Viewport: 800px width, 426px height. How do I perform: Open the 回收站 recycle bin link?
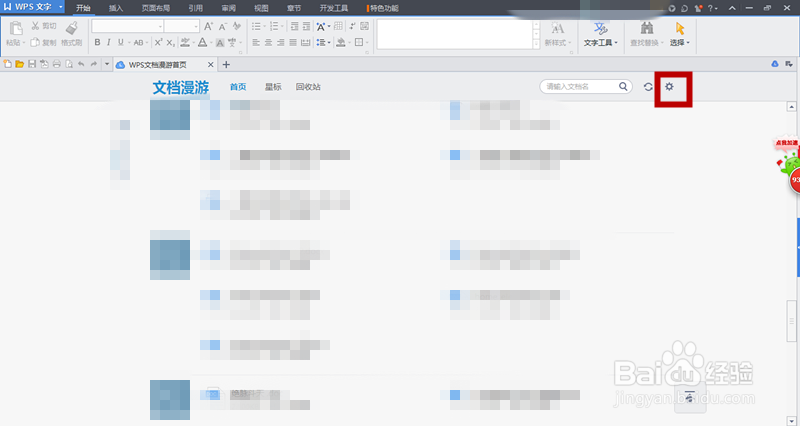pos(308,87)
